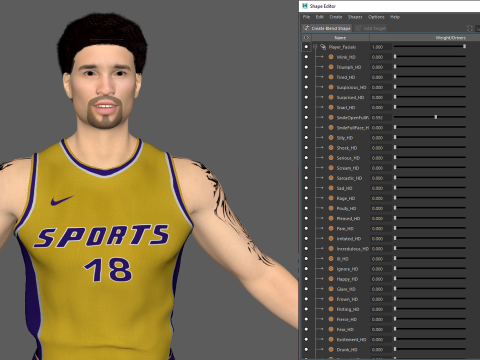Toggle visibility dot for Ignore_HD

pyautogui.click(x=306, y=269)
